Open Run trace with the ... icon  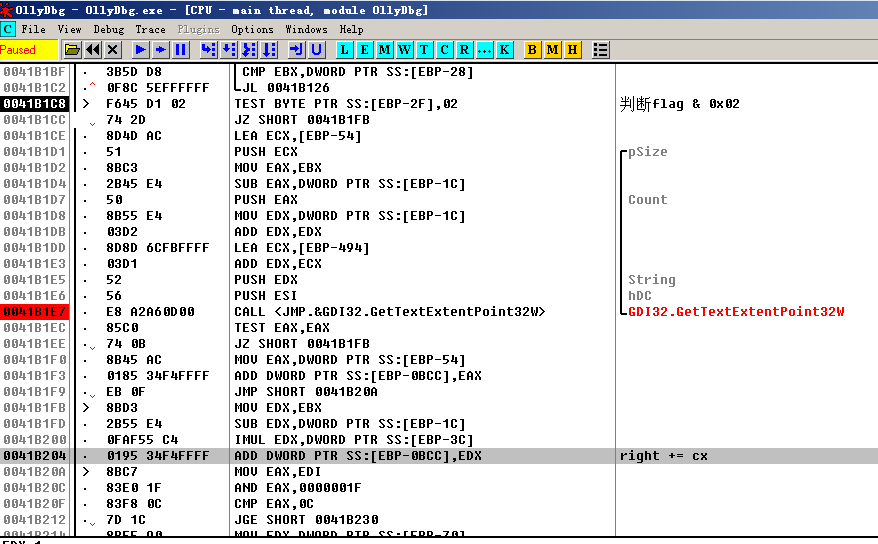coord(484,50)
